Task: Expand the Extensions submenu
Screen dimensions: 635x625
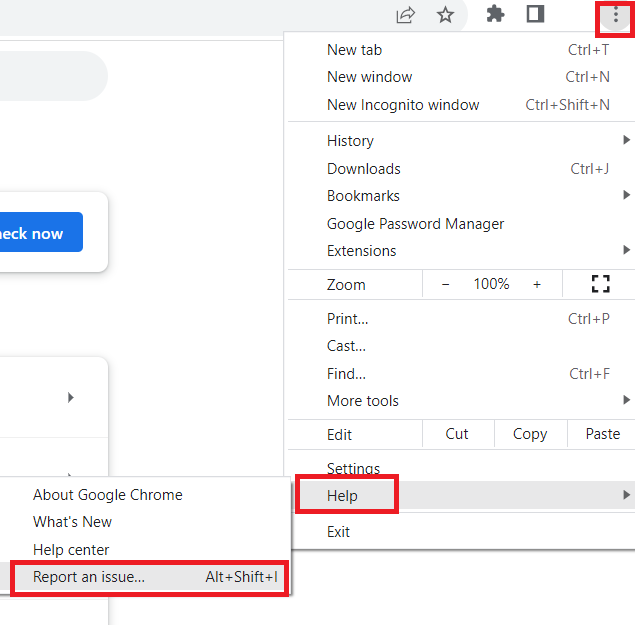Action: click(460, 251)
